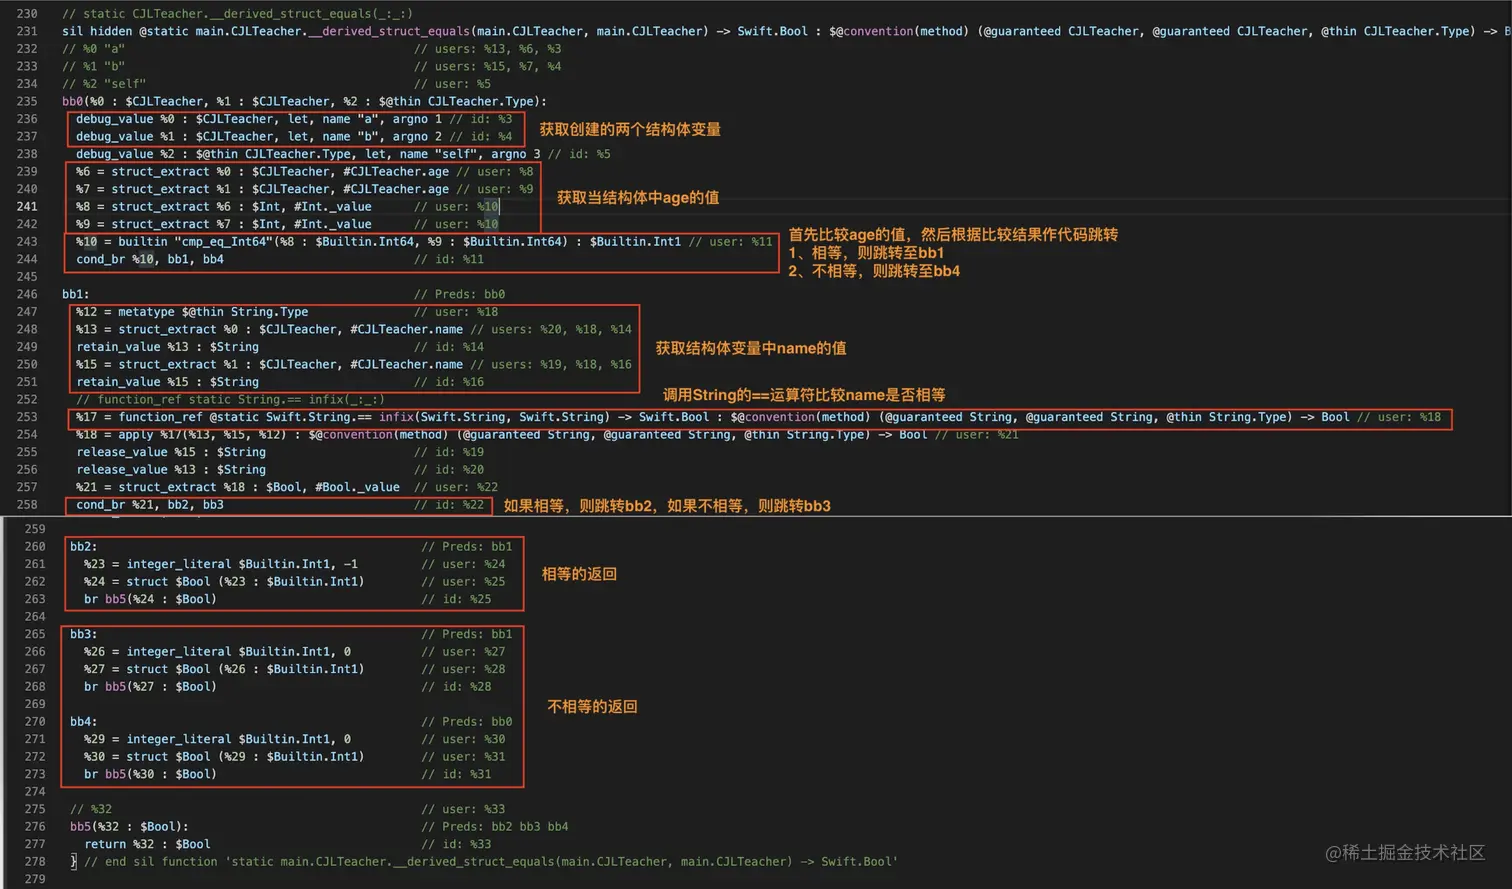
Task: Click 'release_value %13 : $String' line
Action: click(x=280, y=469)
